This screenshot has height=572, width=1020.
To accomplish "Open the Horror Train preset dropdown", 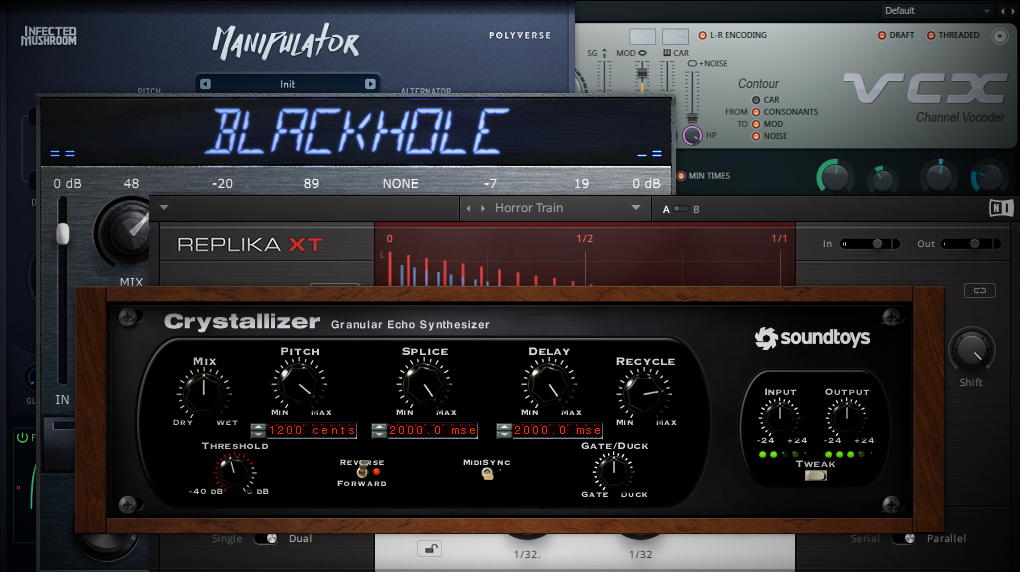I will point(636,208).
